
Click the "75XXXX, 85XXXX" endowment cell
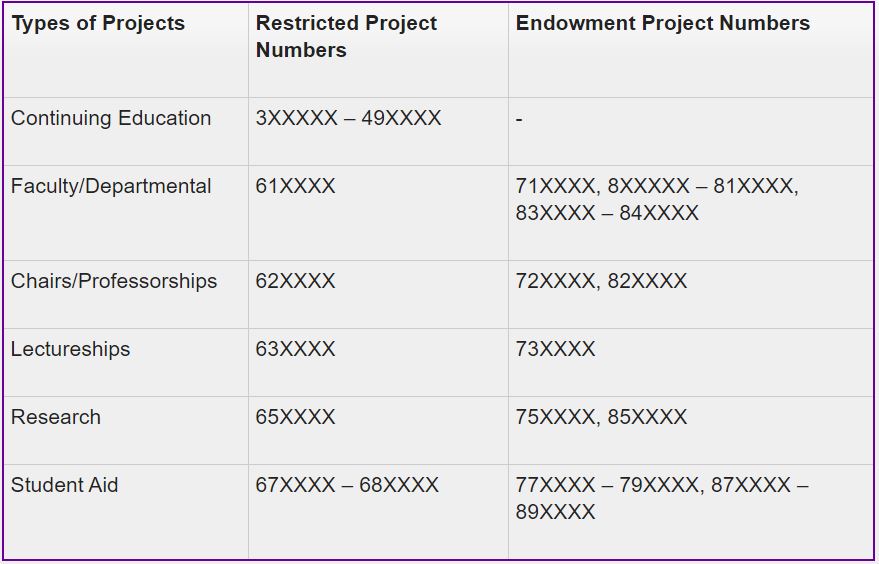point(601,418)
